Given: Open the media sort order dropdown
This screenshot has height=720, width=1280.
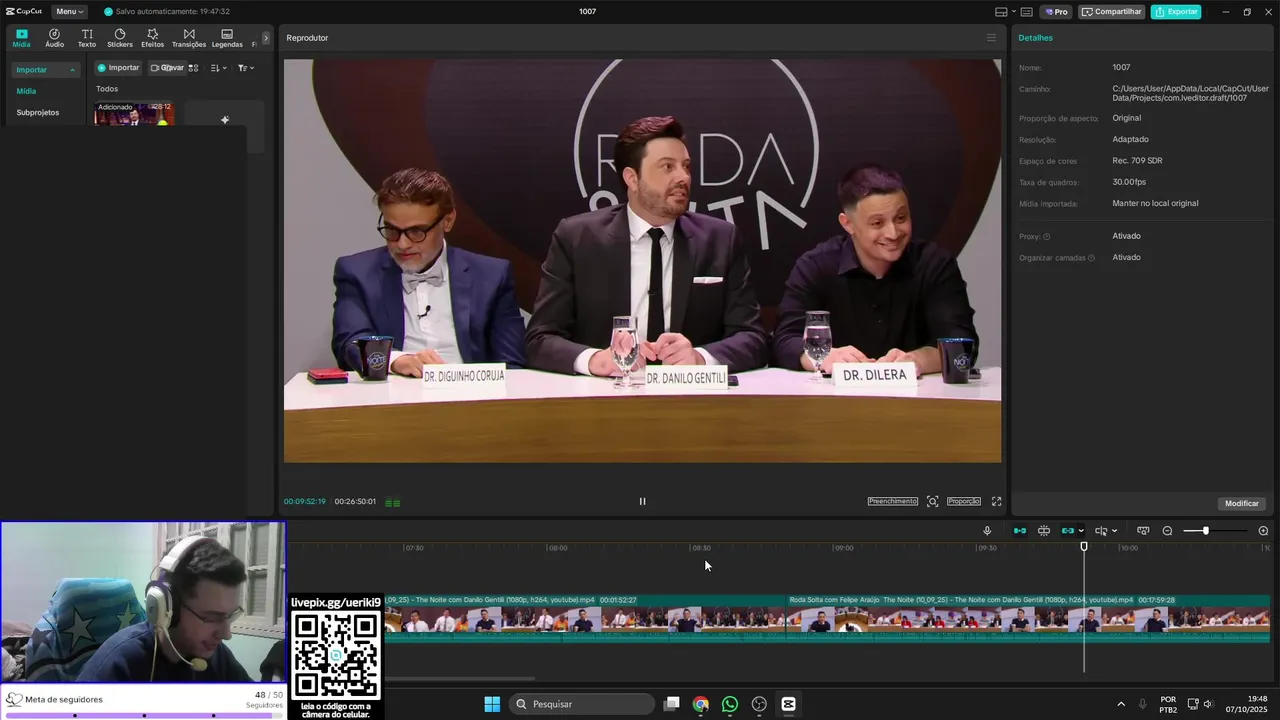Looking at the screenshot, I should coord(219,68).
